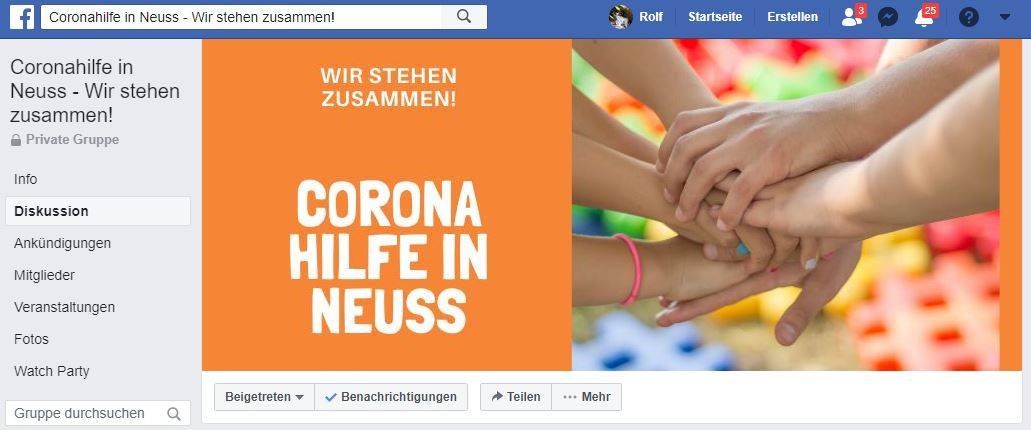Image resolution: width=1031 pixels, height=430 pixels.
Task: Toggle the Benachrichtigungen checkmark button
Action: click(x=391, y=397)
